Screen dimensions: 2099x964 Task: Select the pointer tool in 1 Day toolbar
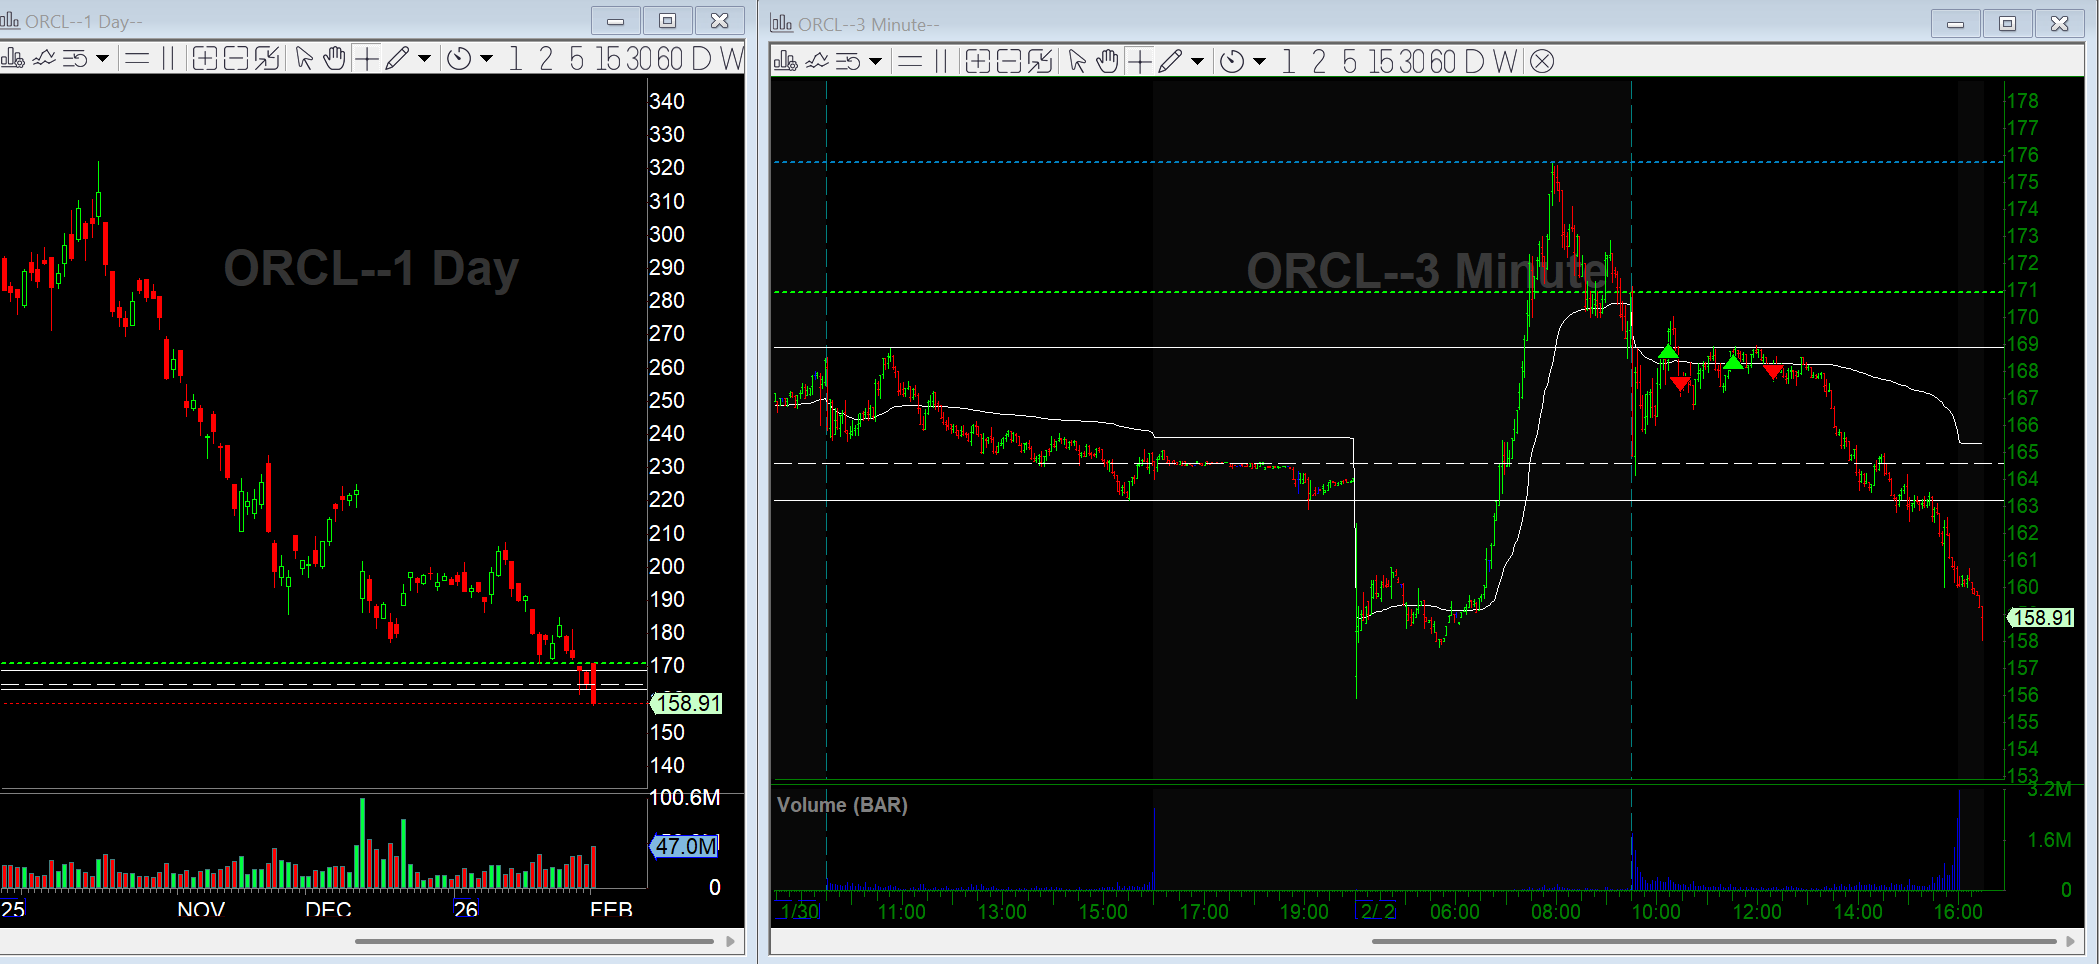coord(305,59)
